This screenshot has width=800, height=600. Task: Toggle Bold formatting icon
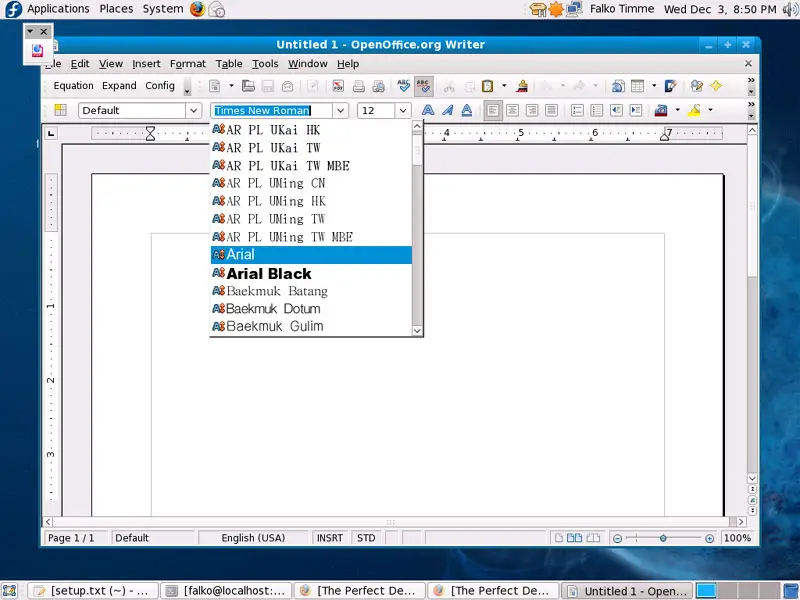[428, 110]
